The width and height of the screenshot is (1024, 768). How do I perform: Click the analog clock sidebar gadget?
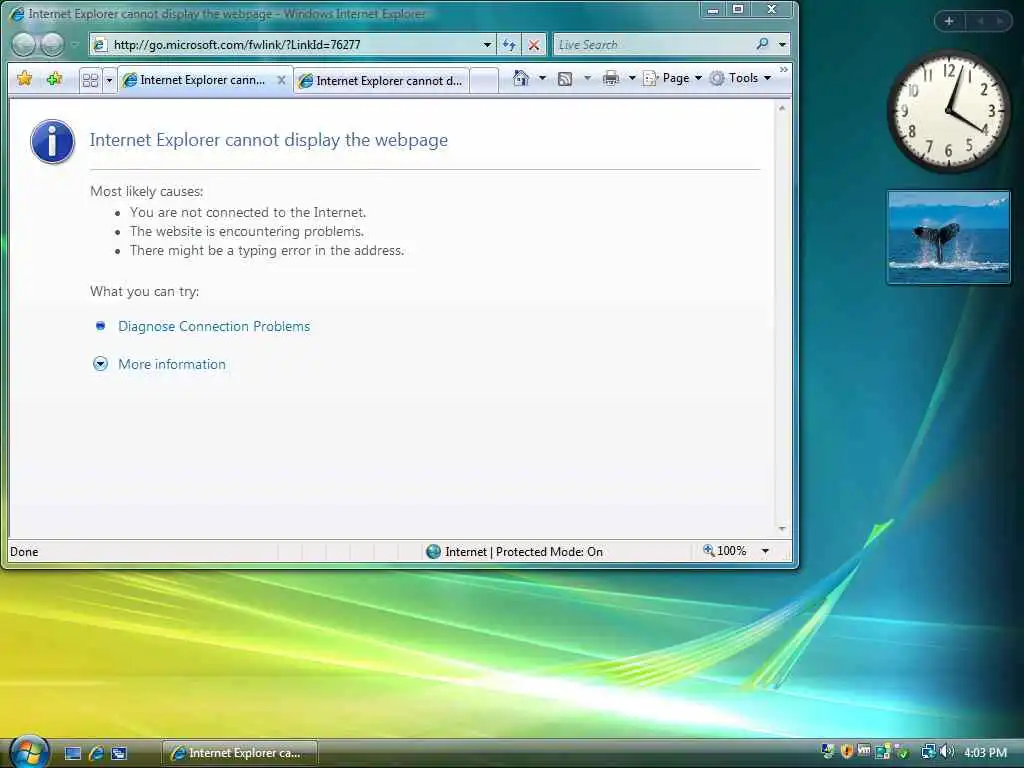point(948,111)
